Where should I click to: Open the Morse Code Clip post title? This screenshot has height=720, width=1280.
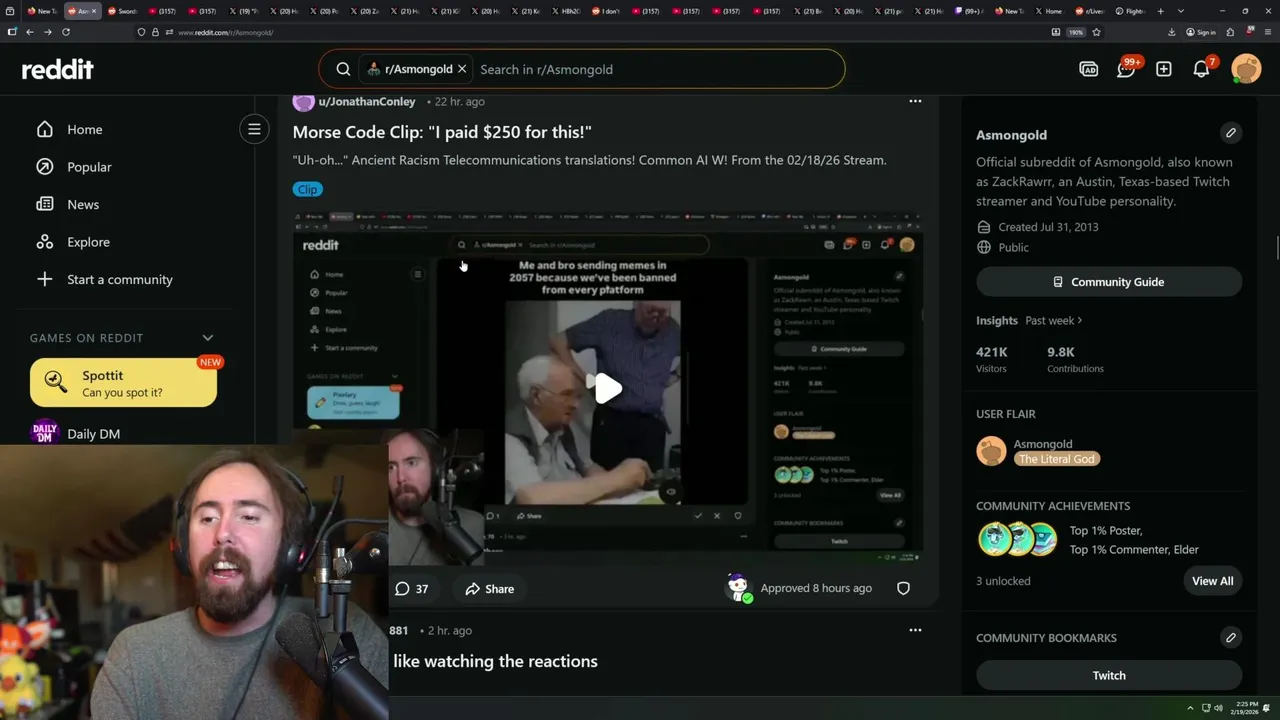click(442, 132)
